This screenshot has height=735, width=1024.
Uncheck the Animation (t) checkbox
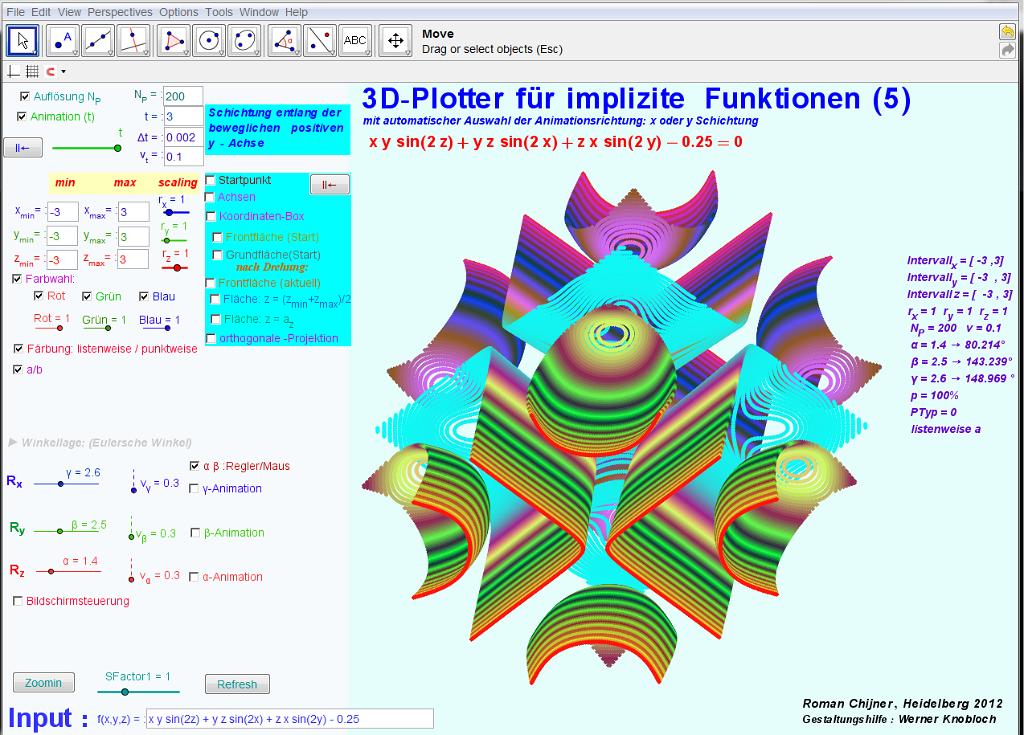click(x=22, y=116)
